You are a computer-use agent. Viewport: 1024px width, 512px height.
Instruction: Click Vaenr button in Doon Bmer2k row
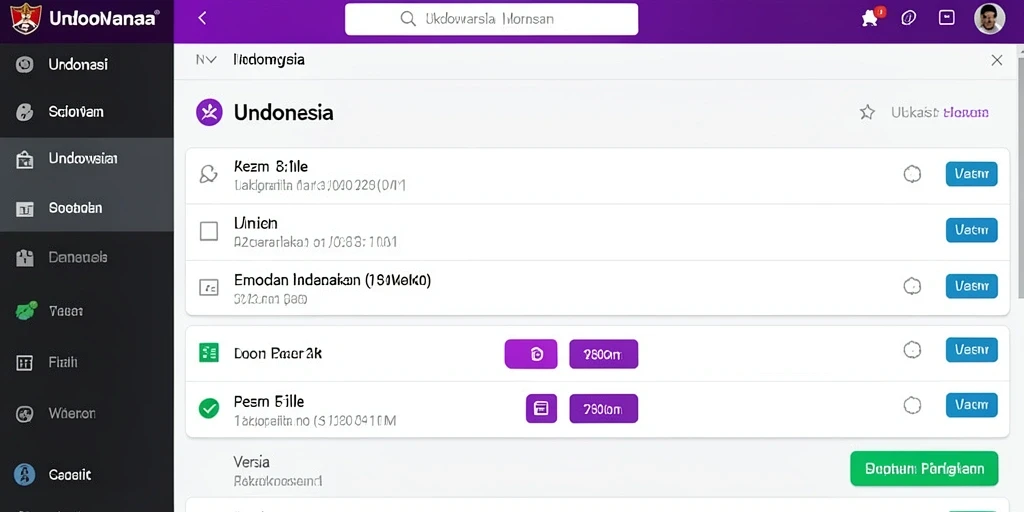point(972,350)
